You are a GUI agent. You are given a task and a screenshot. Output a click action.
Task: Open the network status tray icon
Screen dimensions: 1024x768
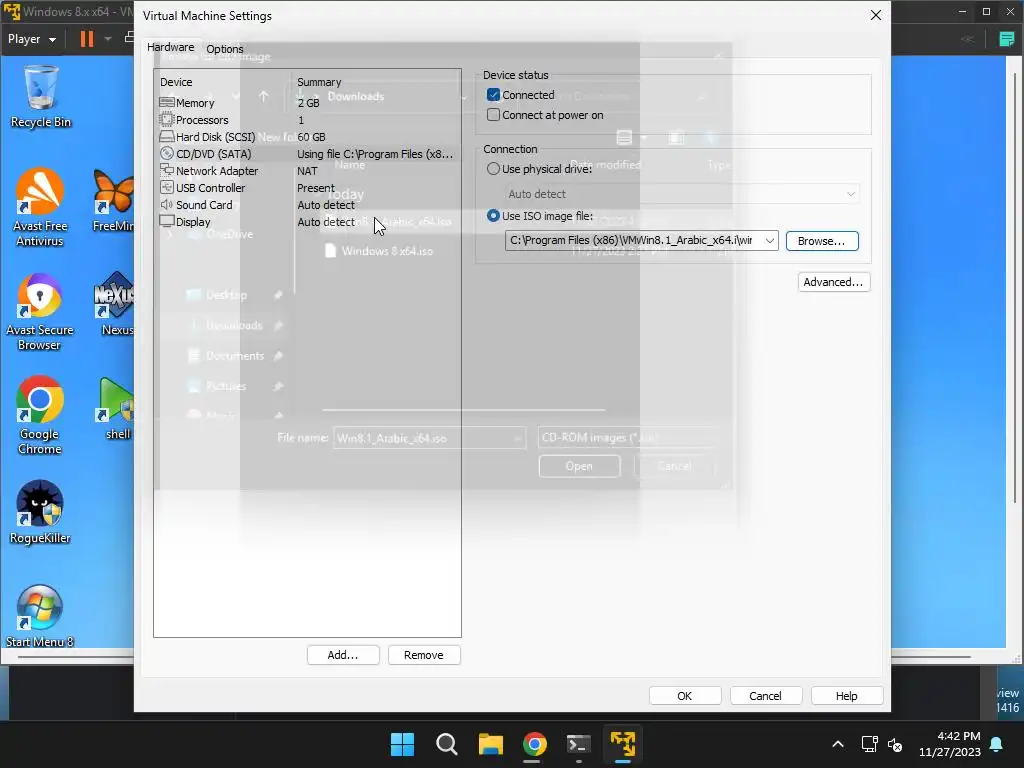point(870,744)
